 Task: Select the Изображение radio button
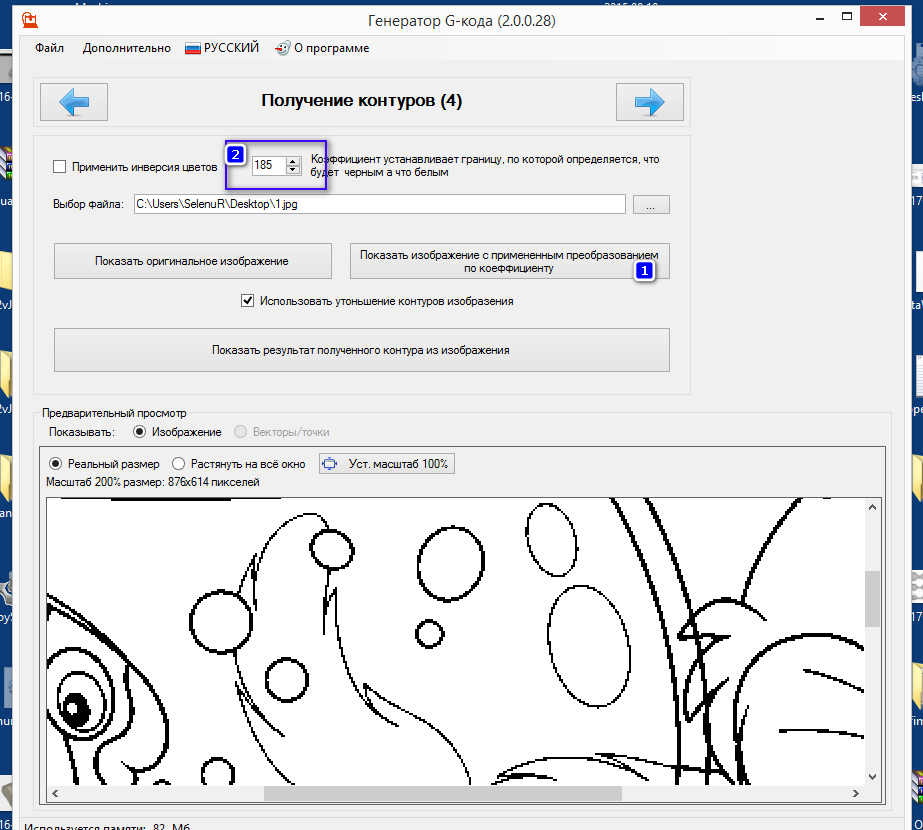pyautogui.click(x=140, y=432)
